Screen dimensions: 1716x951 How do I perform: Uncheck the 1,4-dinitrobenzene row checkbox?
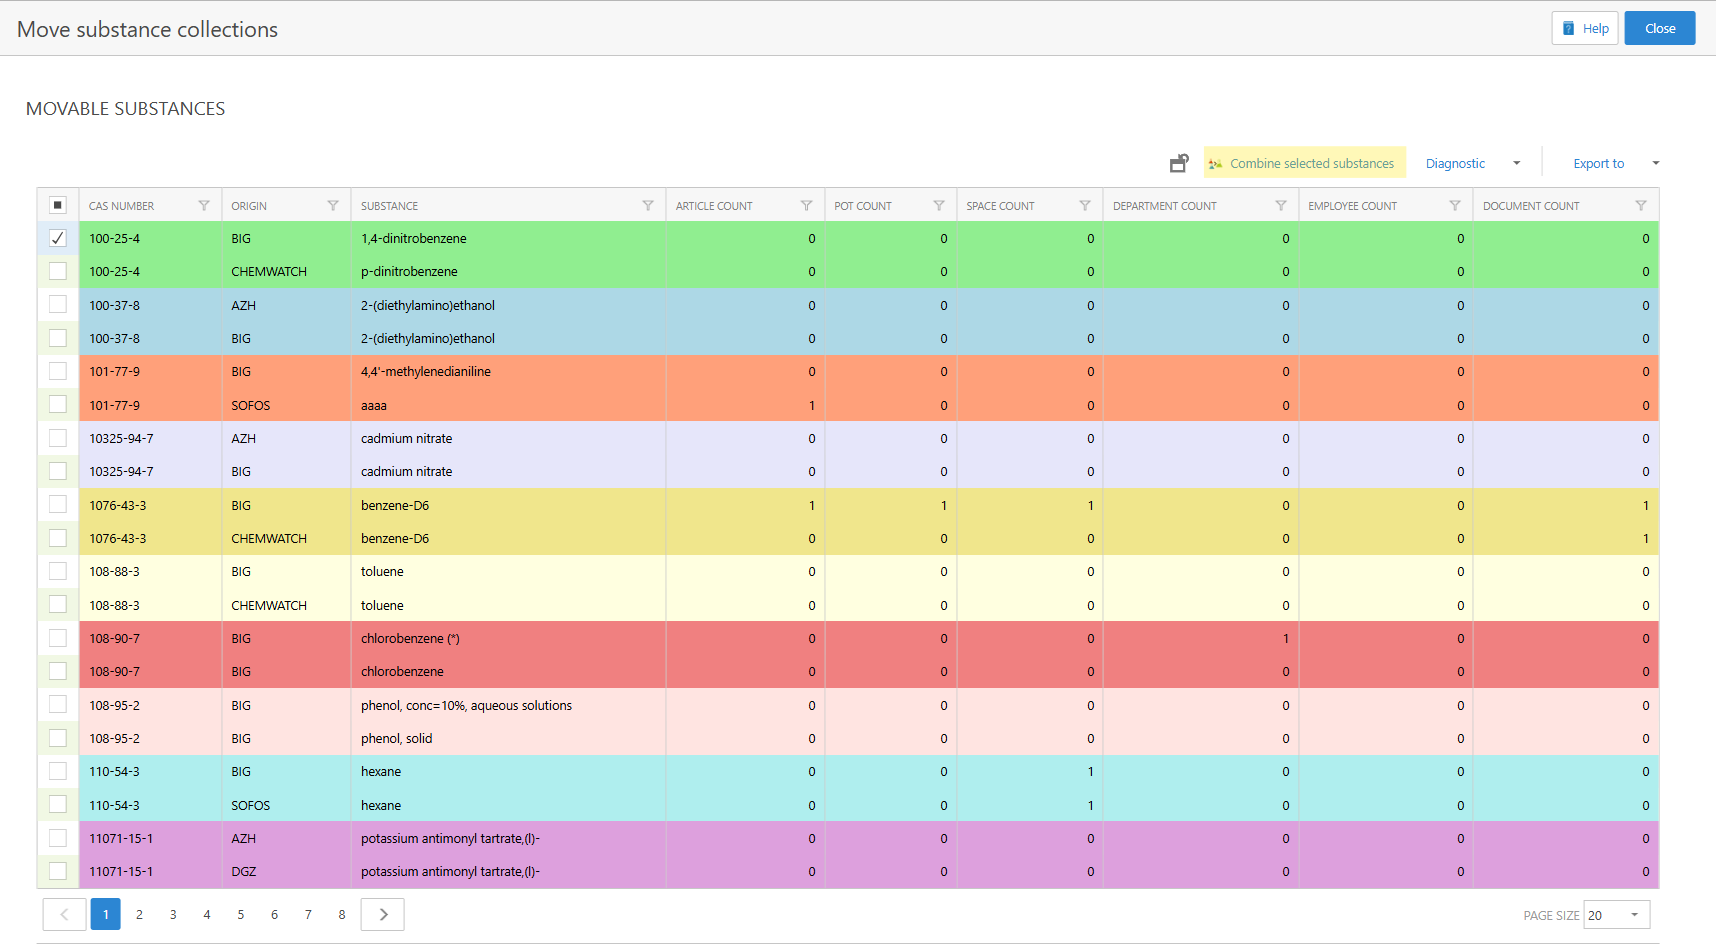pos(58,238)
